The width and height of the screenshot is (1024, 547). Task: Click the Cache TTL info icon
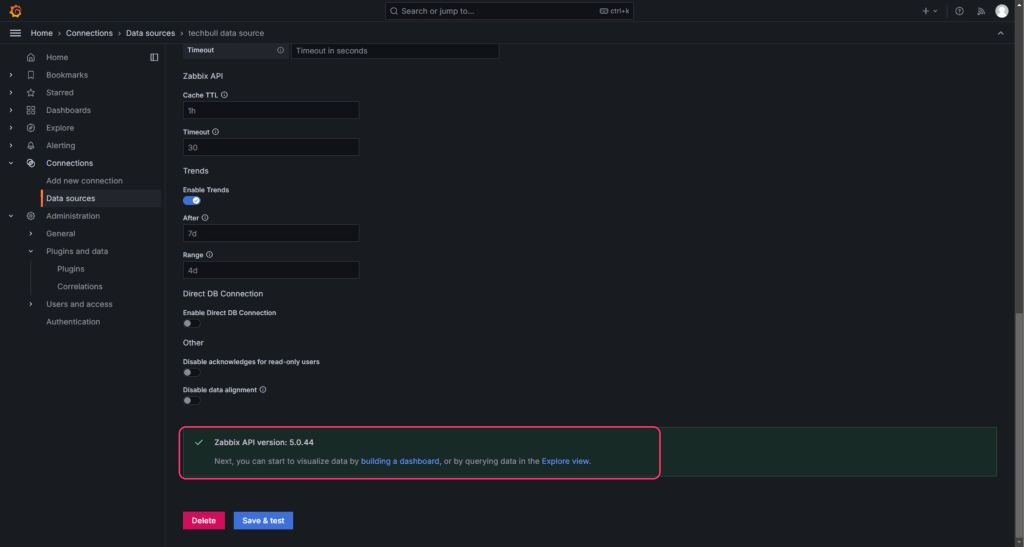click(x=224, y=95)
